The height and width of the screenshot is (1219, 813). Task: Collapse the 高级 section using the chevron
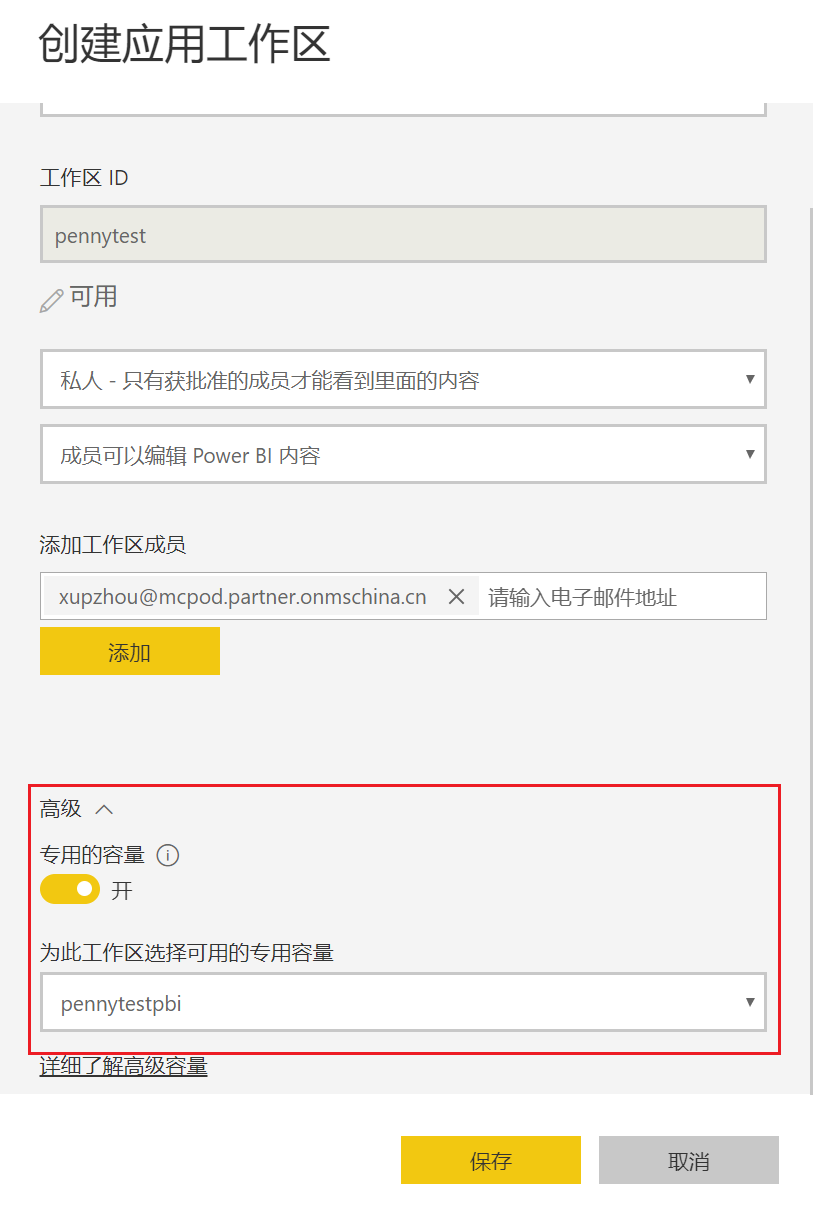point(103,809)
